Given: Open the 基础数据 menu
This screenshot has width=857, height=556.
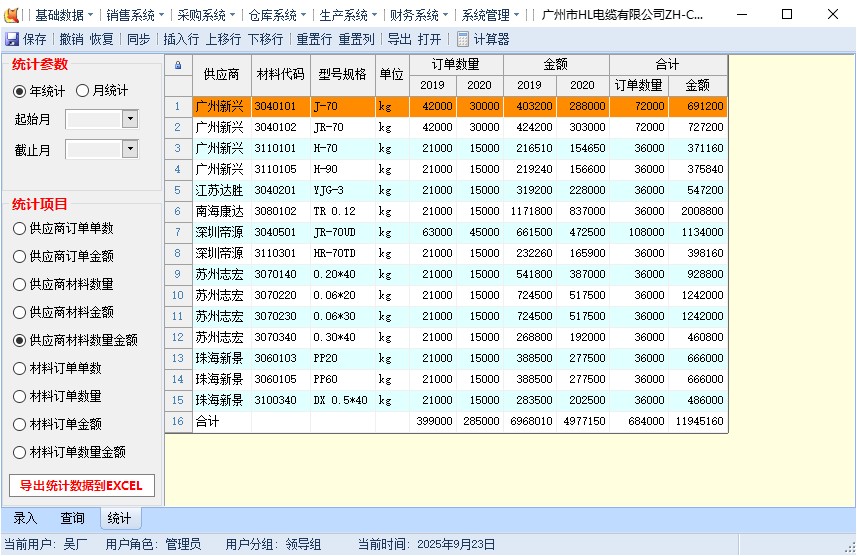Looking at the screenshot, I should click(x=63, y=15).
